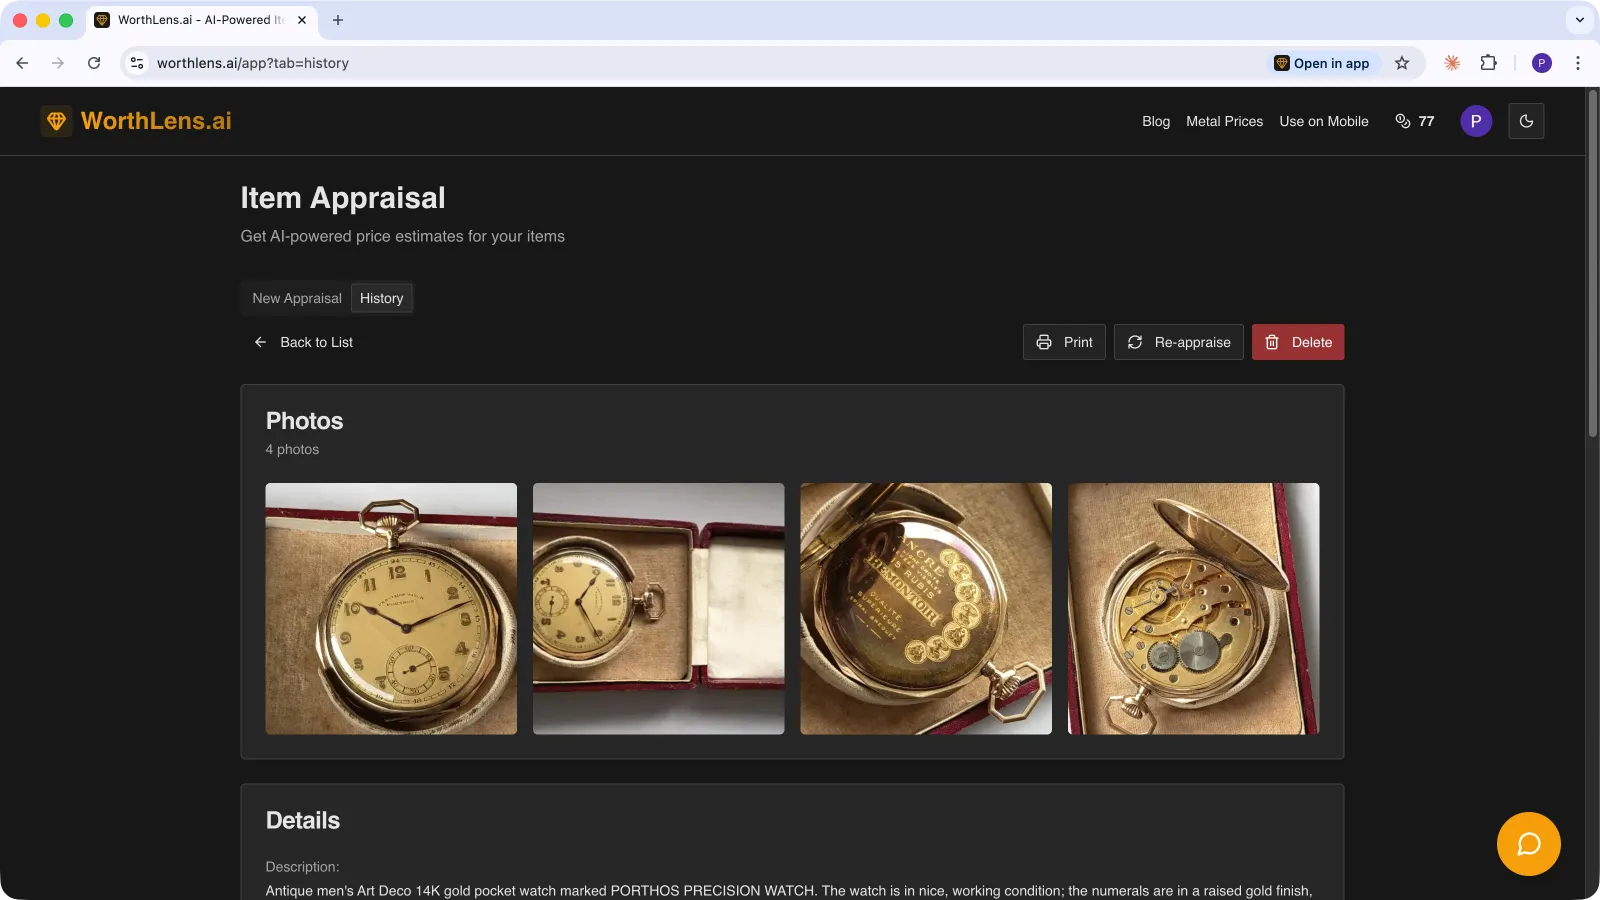The height and width of the screenshot is (900, 1600).
Task: Click the Open in app button
Action: 1322,63
